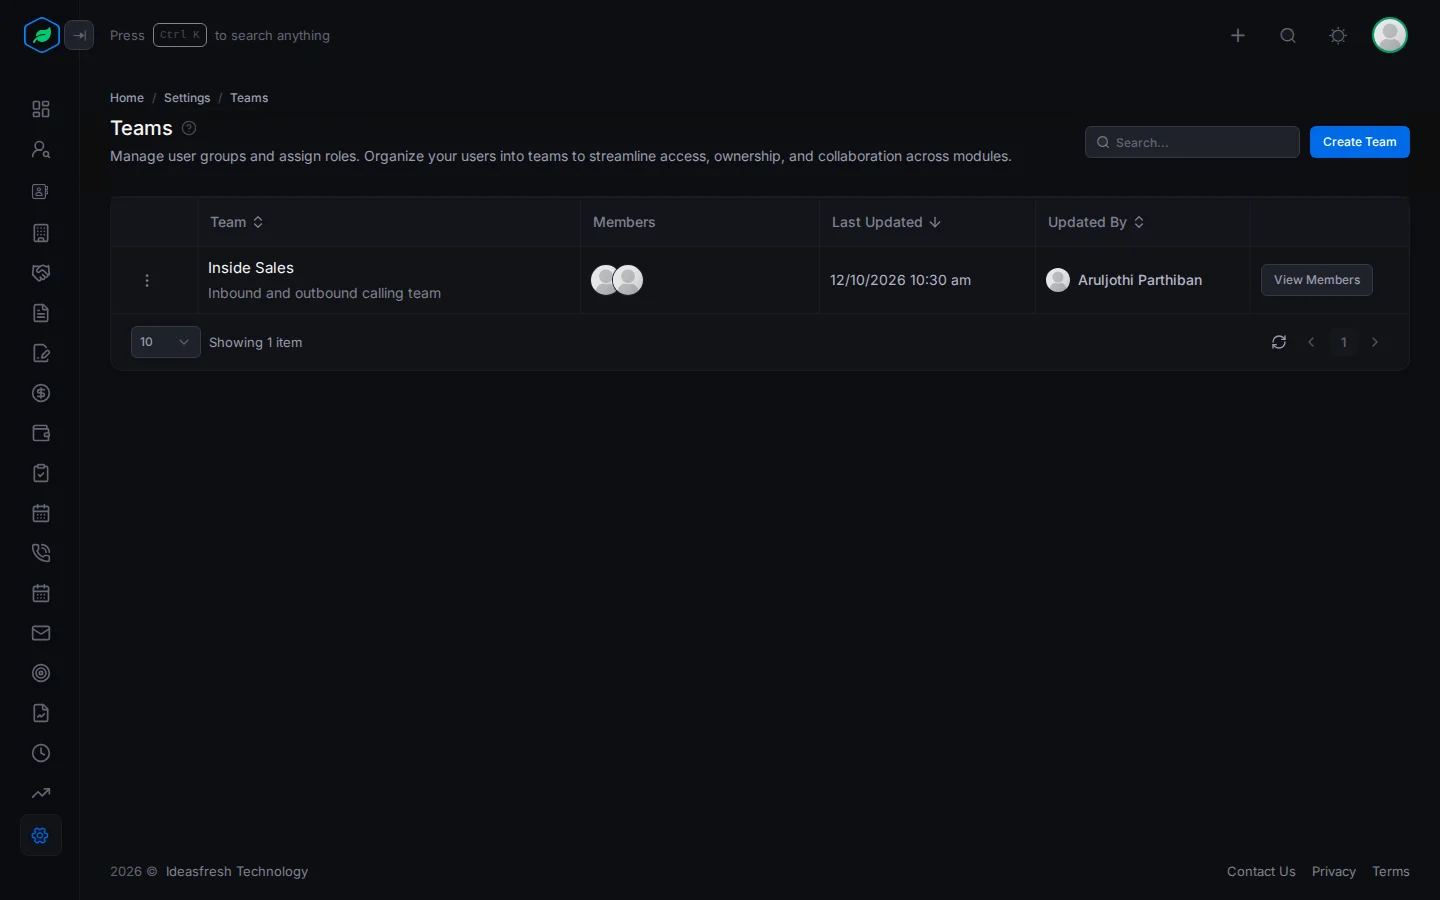Click the plus quick-add icon in header
Screen dimensions: 1440x900
(x=1238, y=35)
